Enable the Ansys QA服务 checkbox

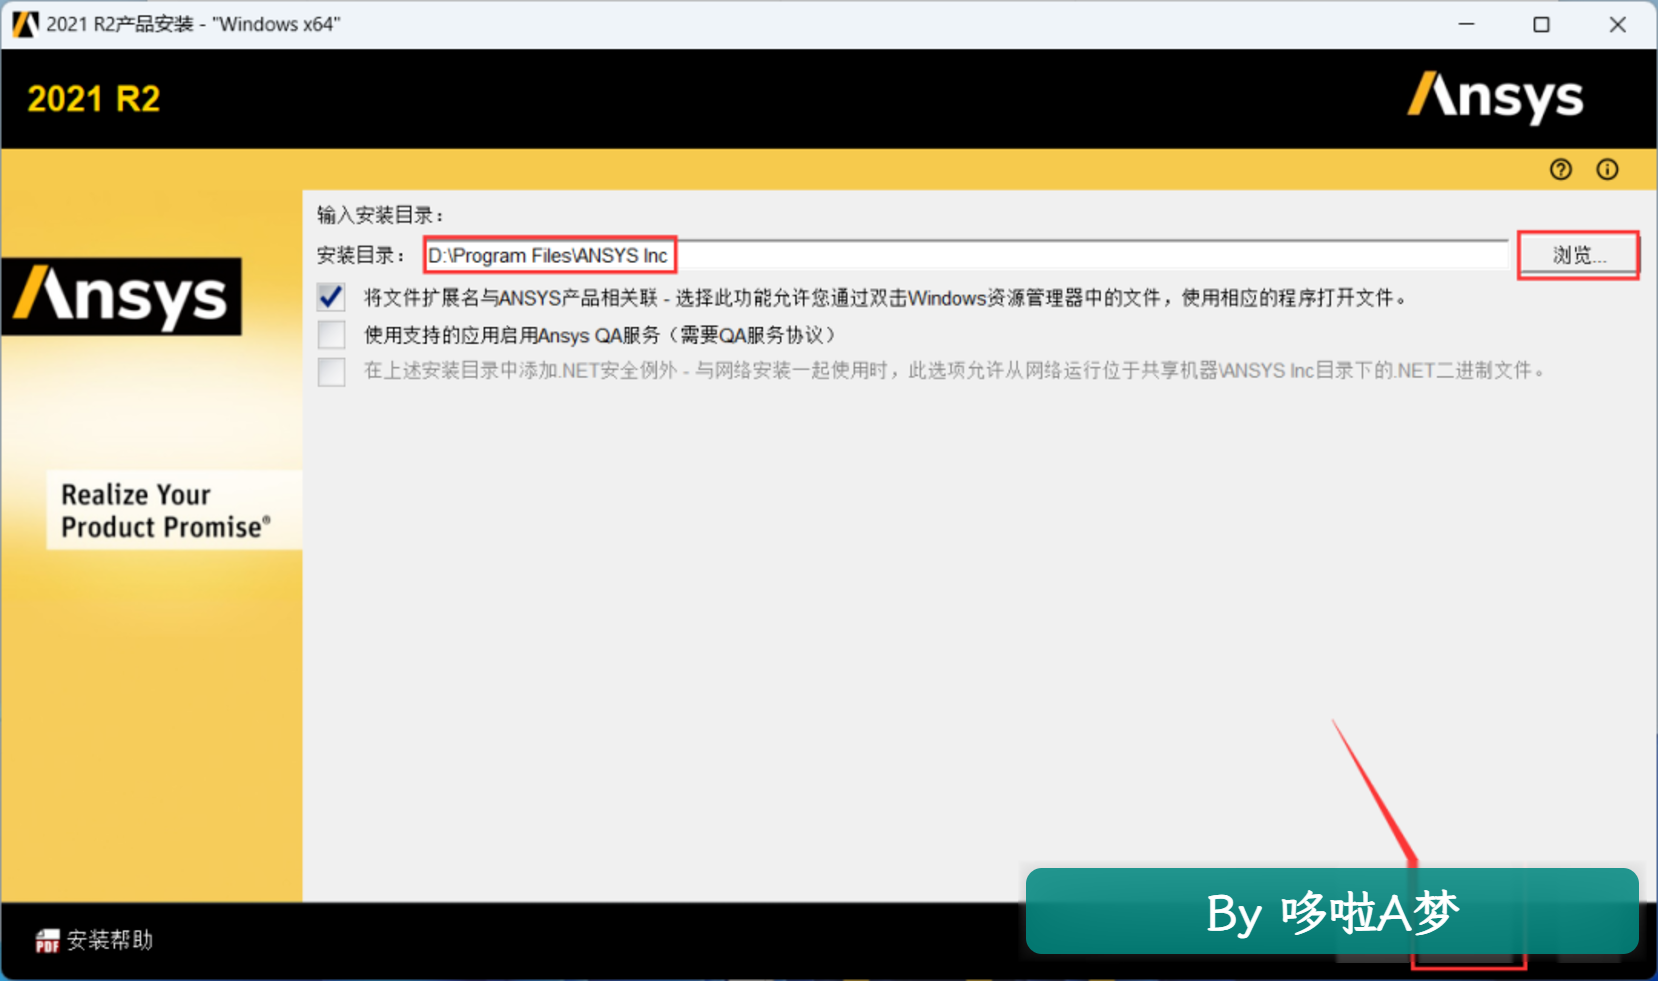331,334
